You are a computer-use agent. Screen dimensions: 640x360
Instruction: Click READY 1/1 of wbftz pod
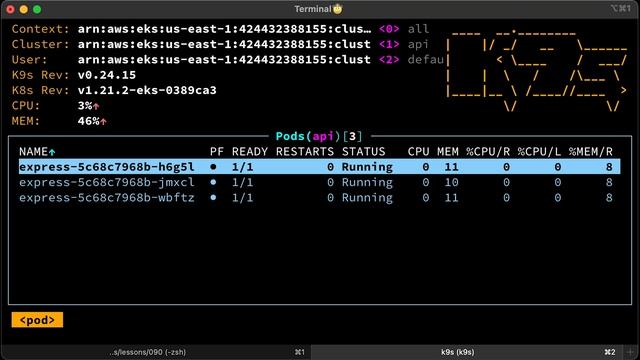point(242,198)
